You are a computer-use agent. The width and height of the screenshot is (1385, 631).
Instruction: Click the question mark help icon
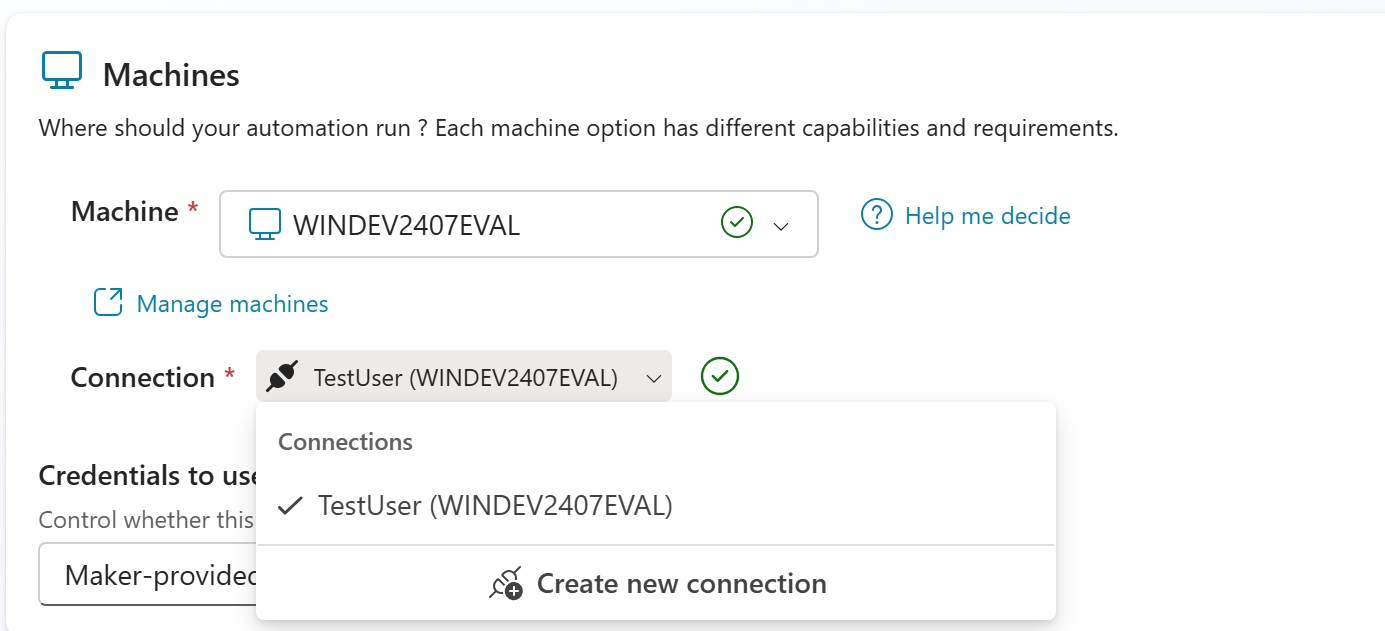pos(876,215)
